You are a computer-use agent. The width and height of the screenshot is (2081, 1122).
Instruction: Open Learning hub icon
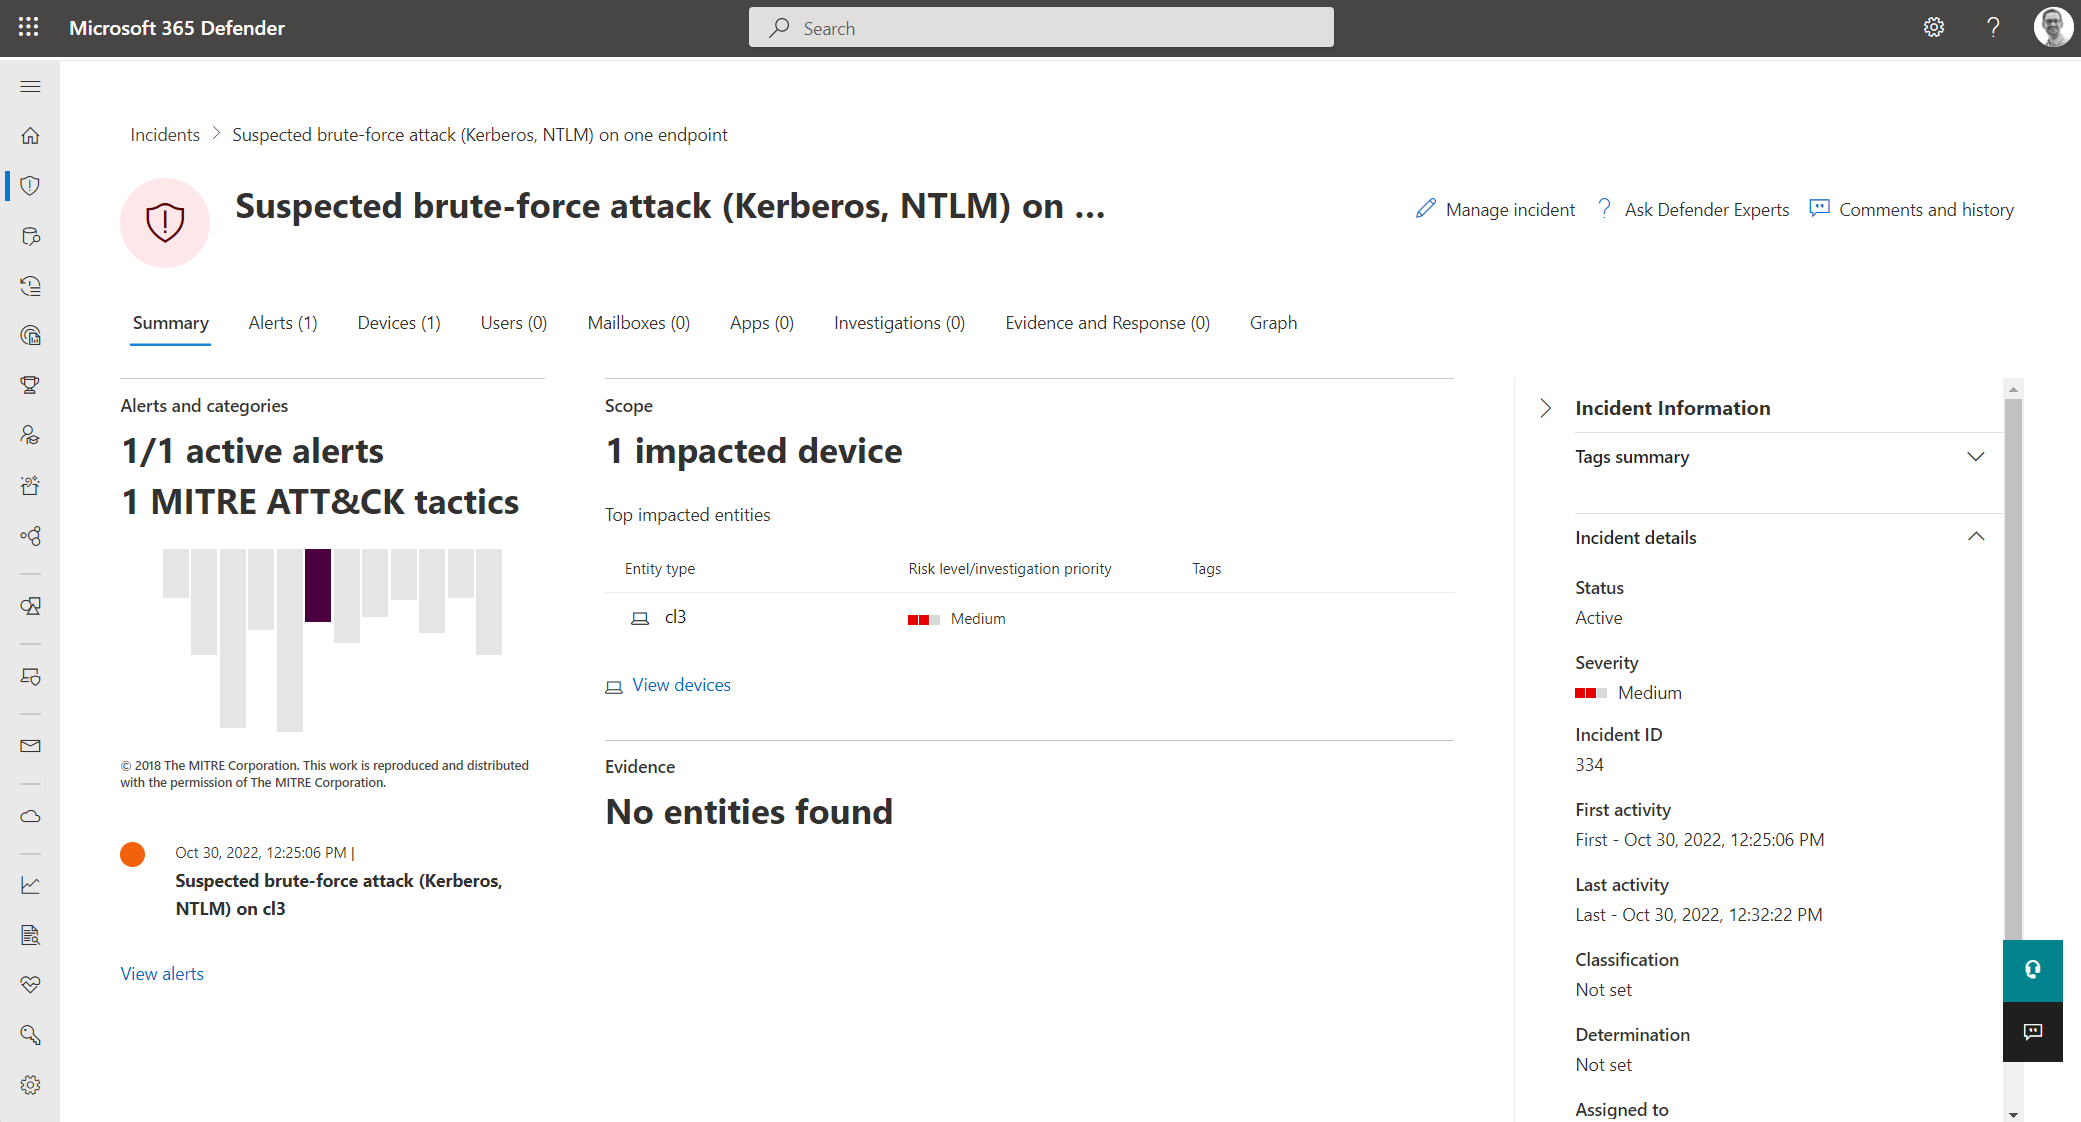pos(30,435)
